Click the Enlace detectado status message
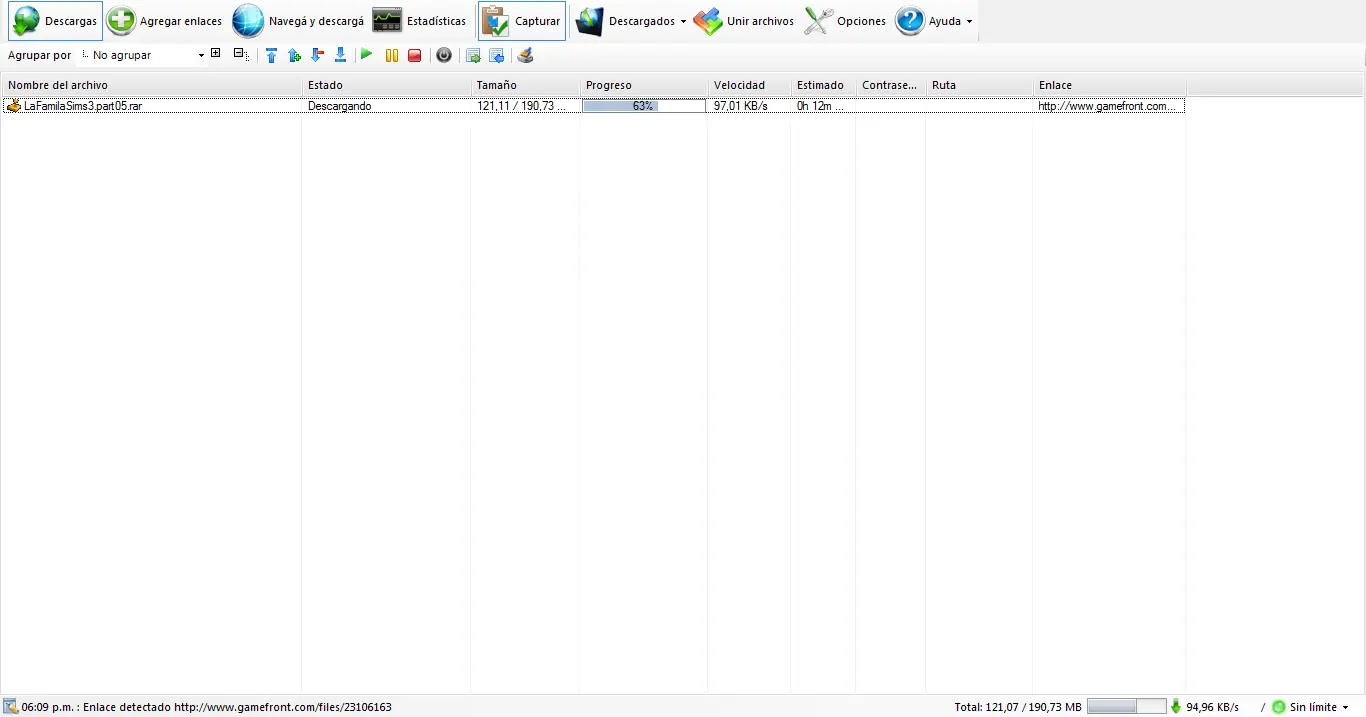The width and height of the screenshot is (1366, 717). (207, 707)
